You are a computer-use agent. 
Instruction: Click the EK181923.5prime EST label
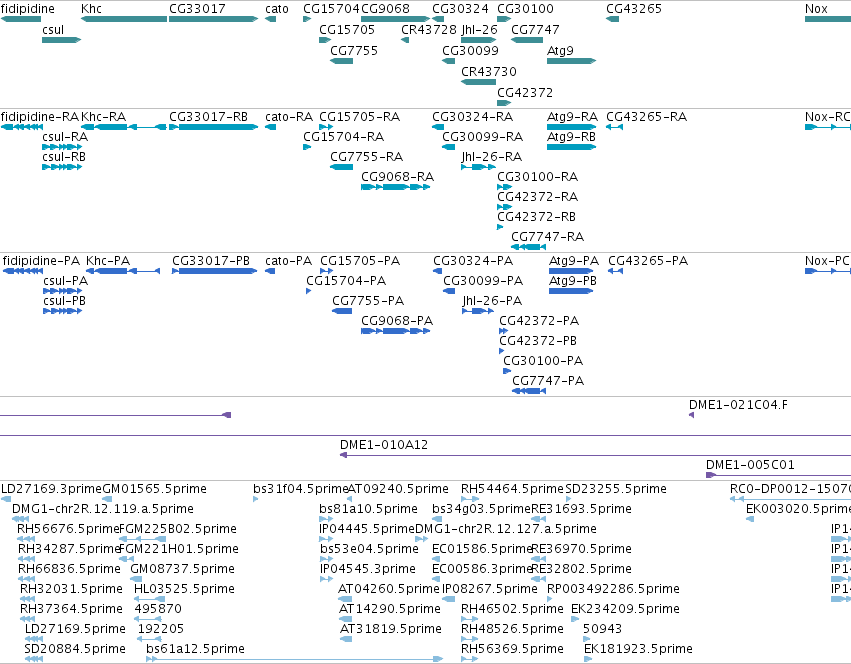pyautogui.click(x=638, y=649)
